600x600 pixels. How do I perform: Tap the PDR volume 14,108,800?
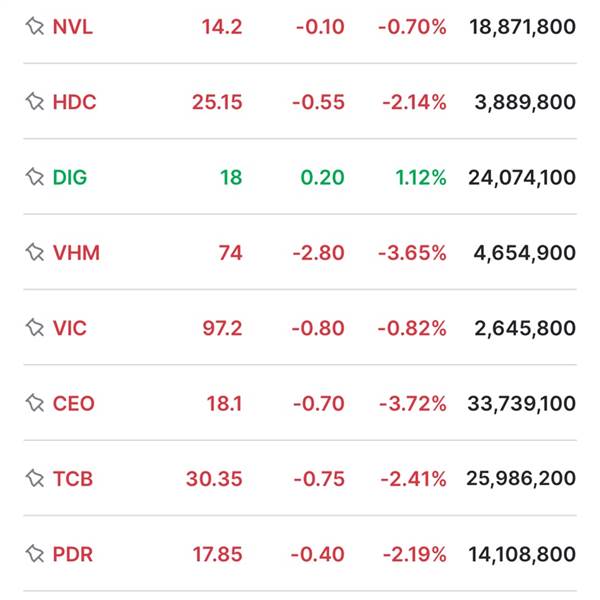click(x=522, y=554)
